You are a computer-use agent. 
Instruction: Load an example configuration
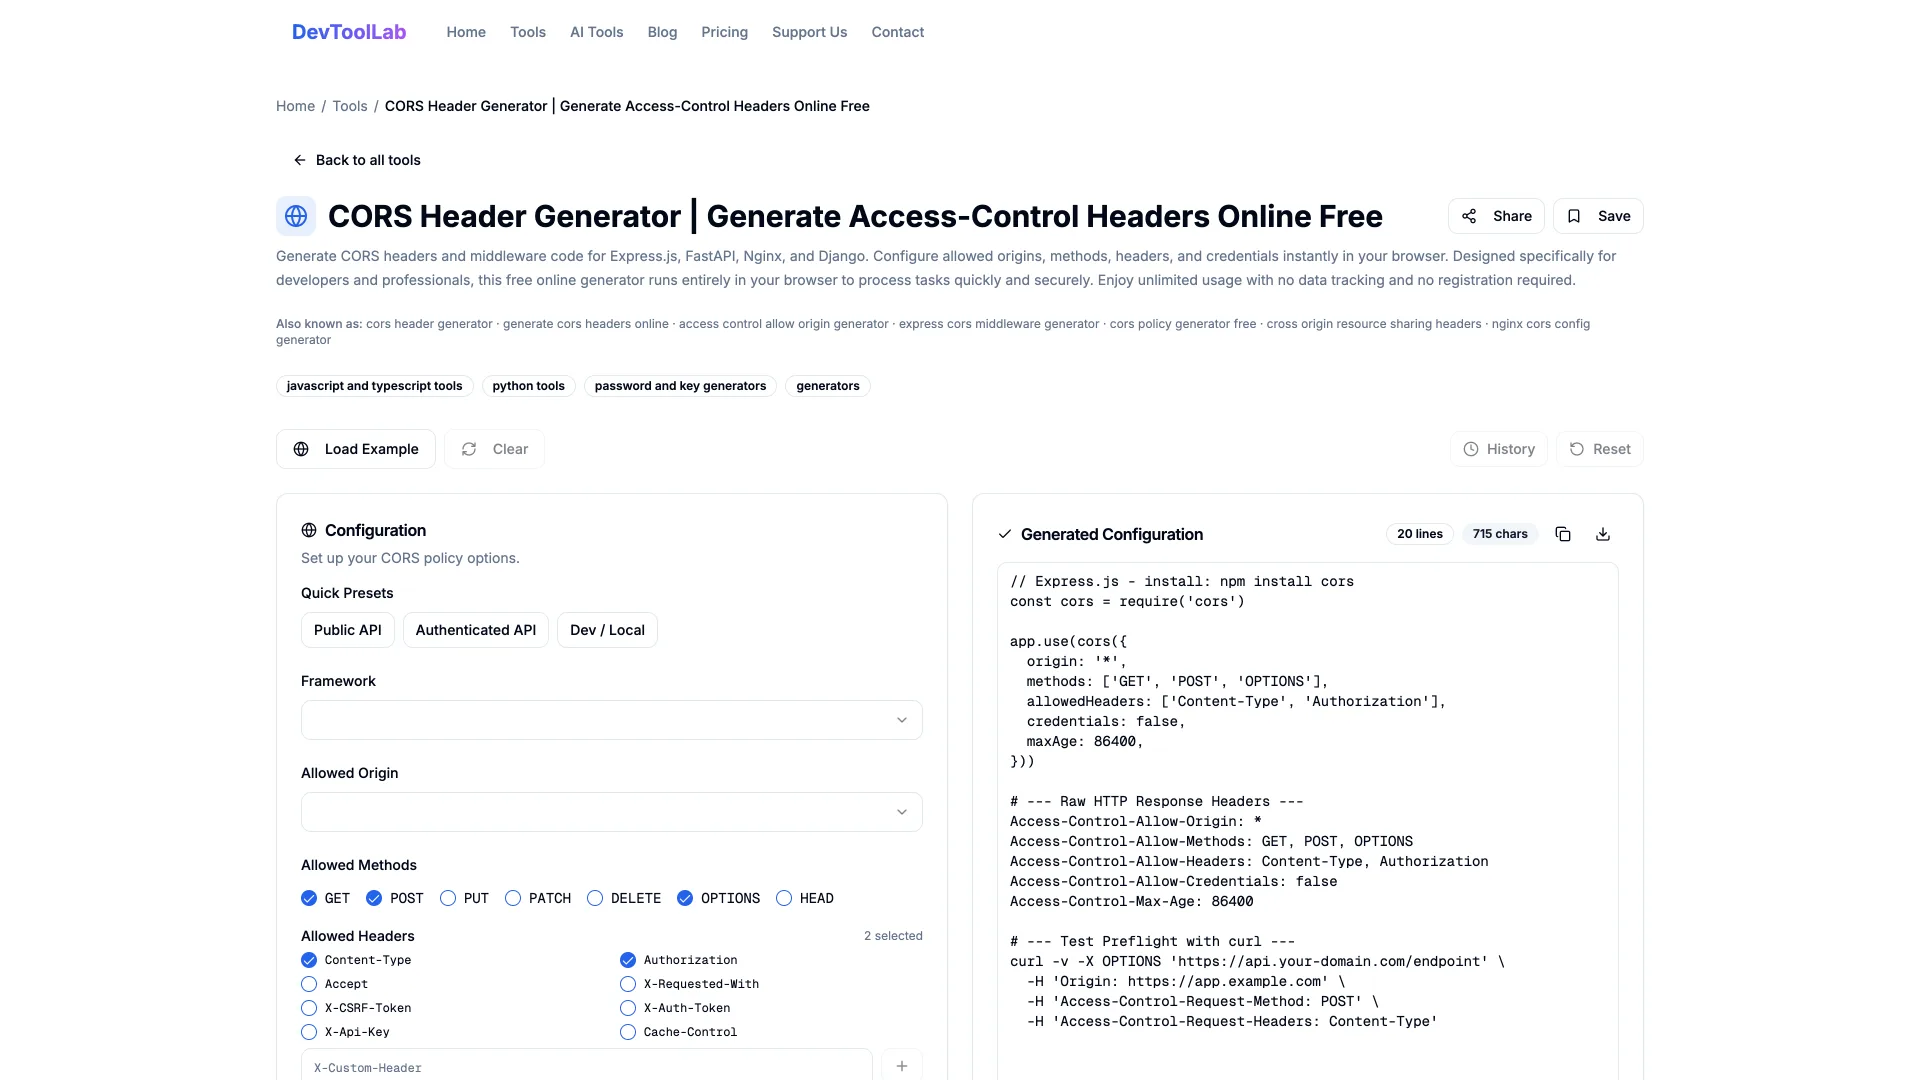click(356, 449)
